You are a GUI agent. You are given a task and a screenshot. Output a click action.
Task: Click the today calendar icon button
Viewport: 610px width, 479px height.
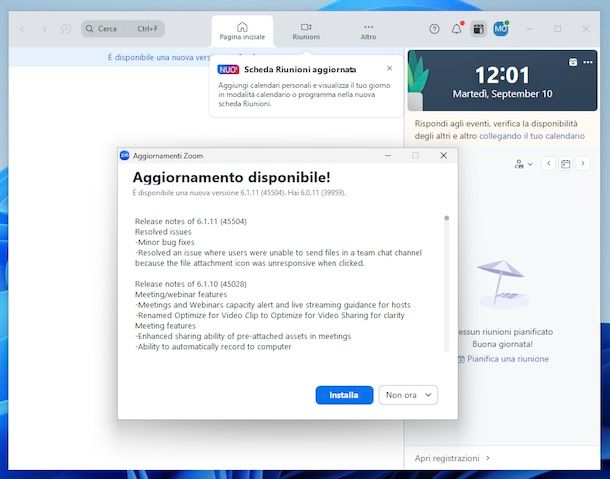point(566,164)
